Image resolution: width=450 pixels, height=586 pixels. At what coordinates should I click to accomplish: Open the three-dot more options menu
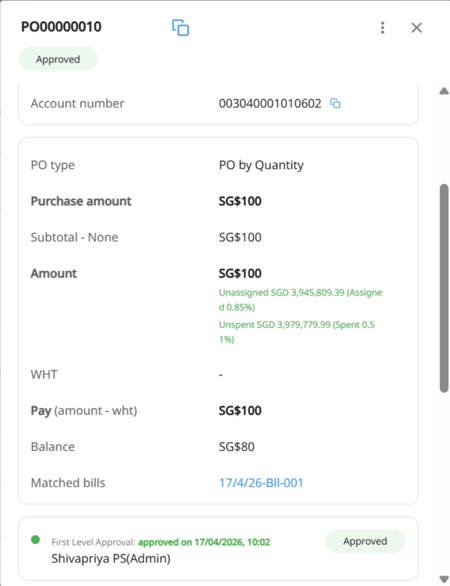point(382,28)
